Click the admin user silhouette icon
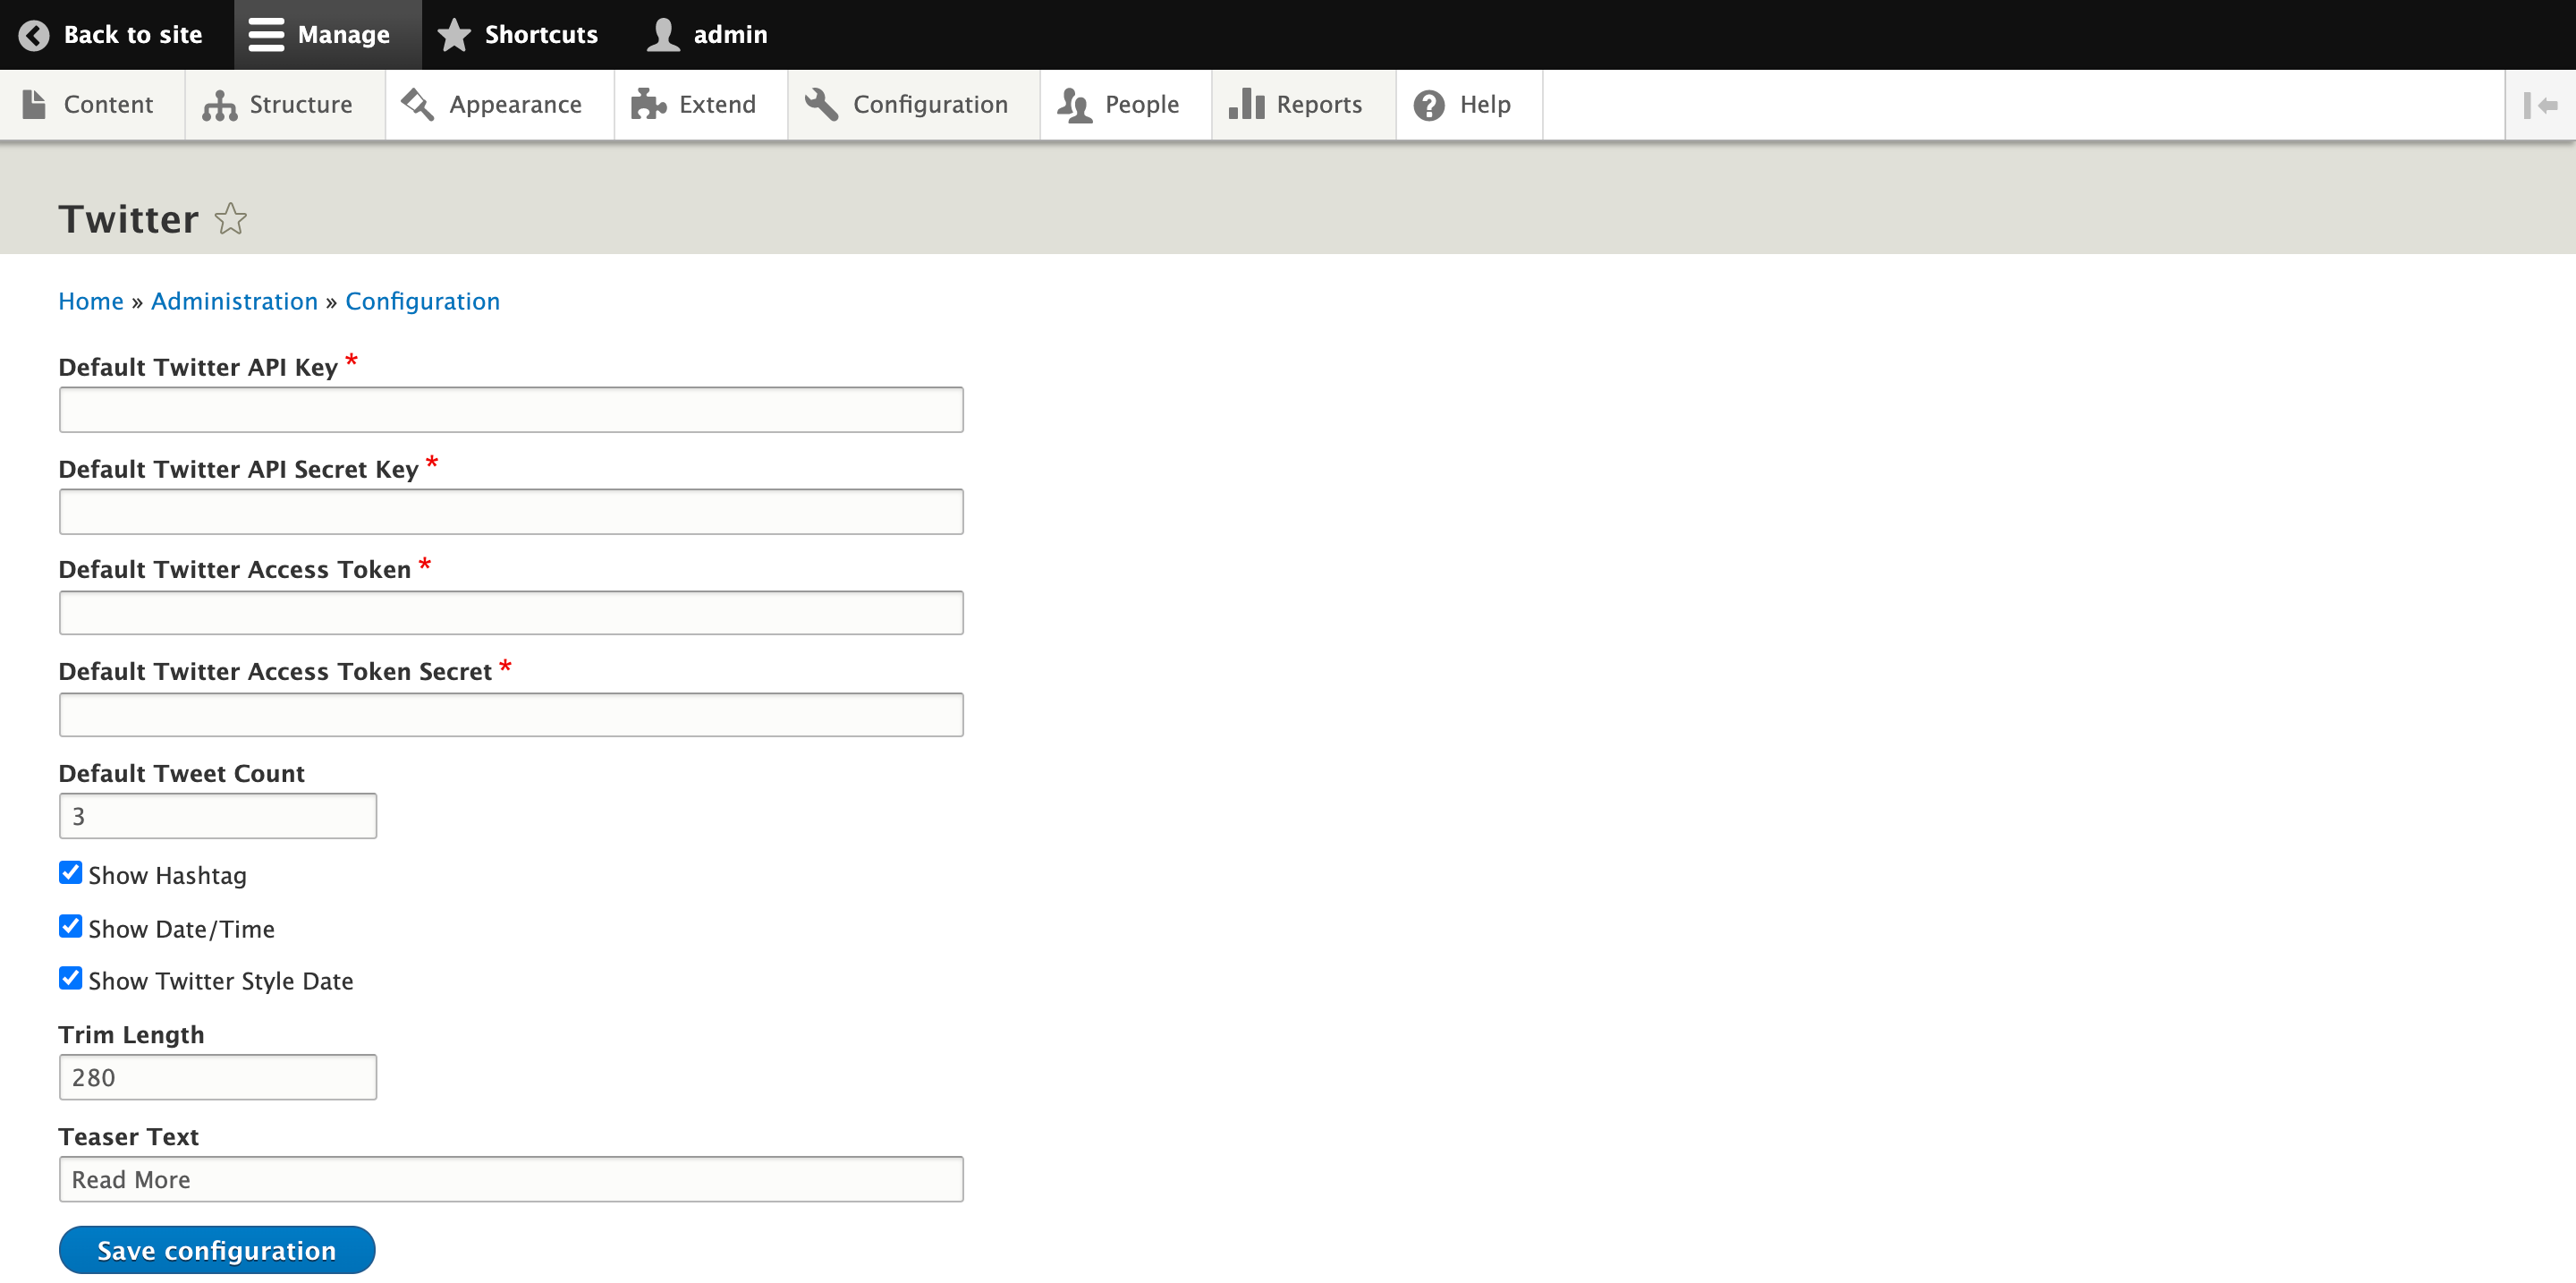Viewport: 2576px width, 1283px height. [x=663, y=35]
